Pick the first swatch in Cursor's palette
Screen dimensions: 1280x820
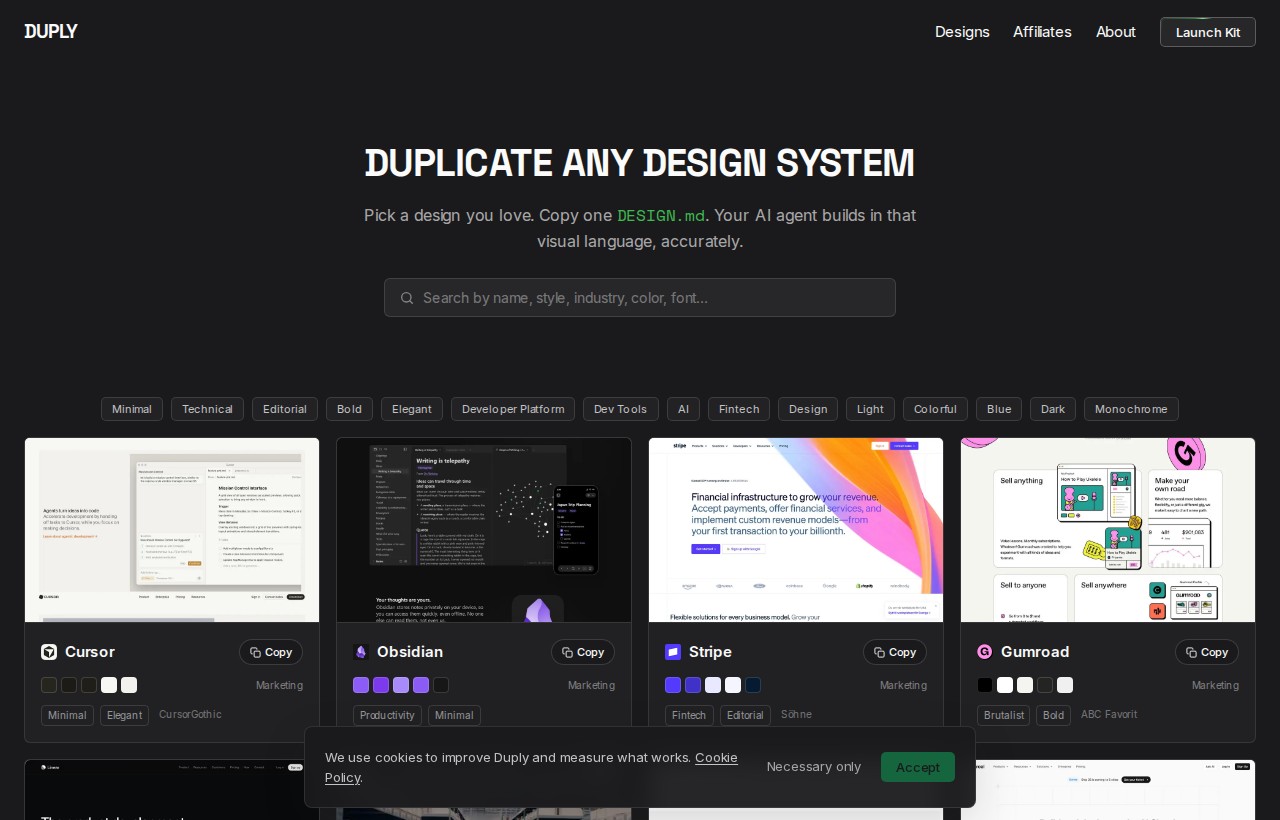pyautogui.click(x=49, y=685)
